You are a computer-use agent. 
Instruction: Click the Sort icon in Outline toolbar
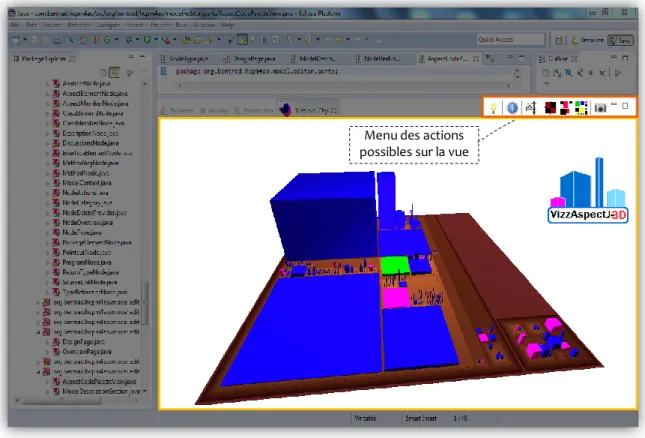coord(557,73)
